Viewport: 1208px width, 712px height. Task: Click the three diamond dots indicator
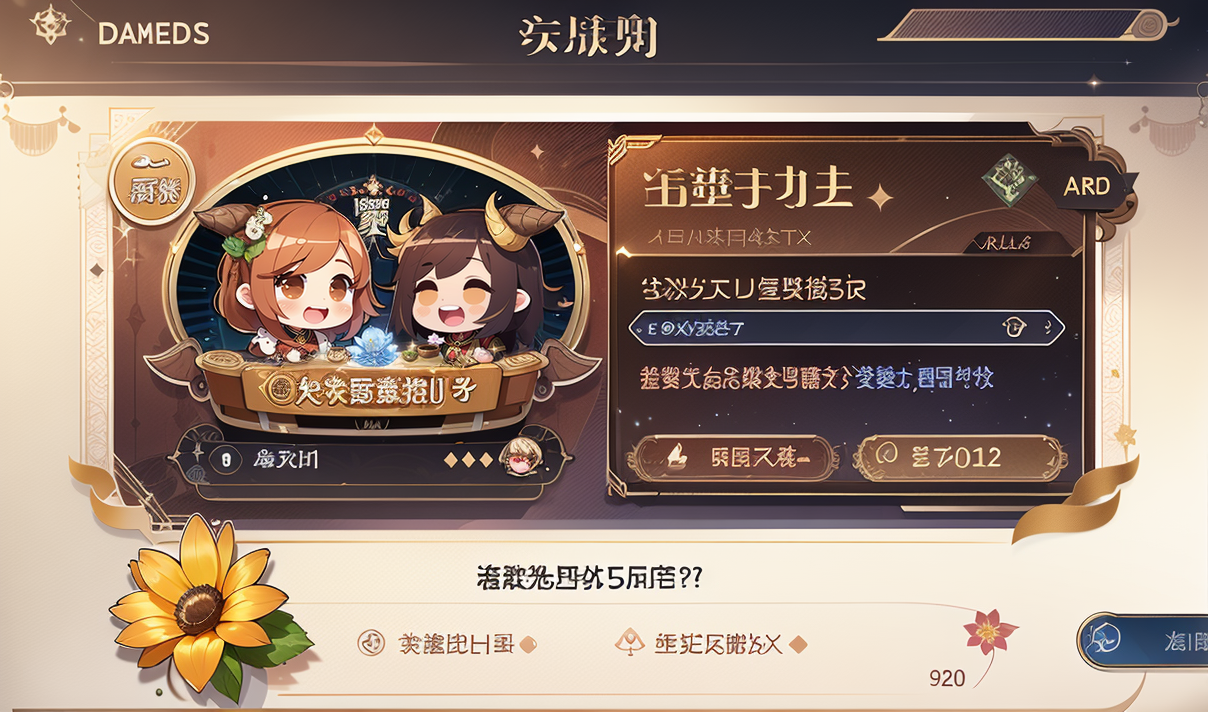point(468,460)
